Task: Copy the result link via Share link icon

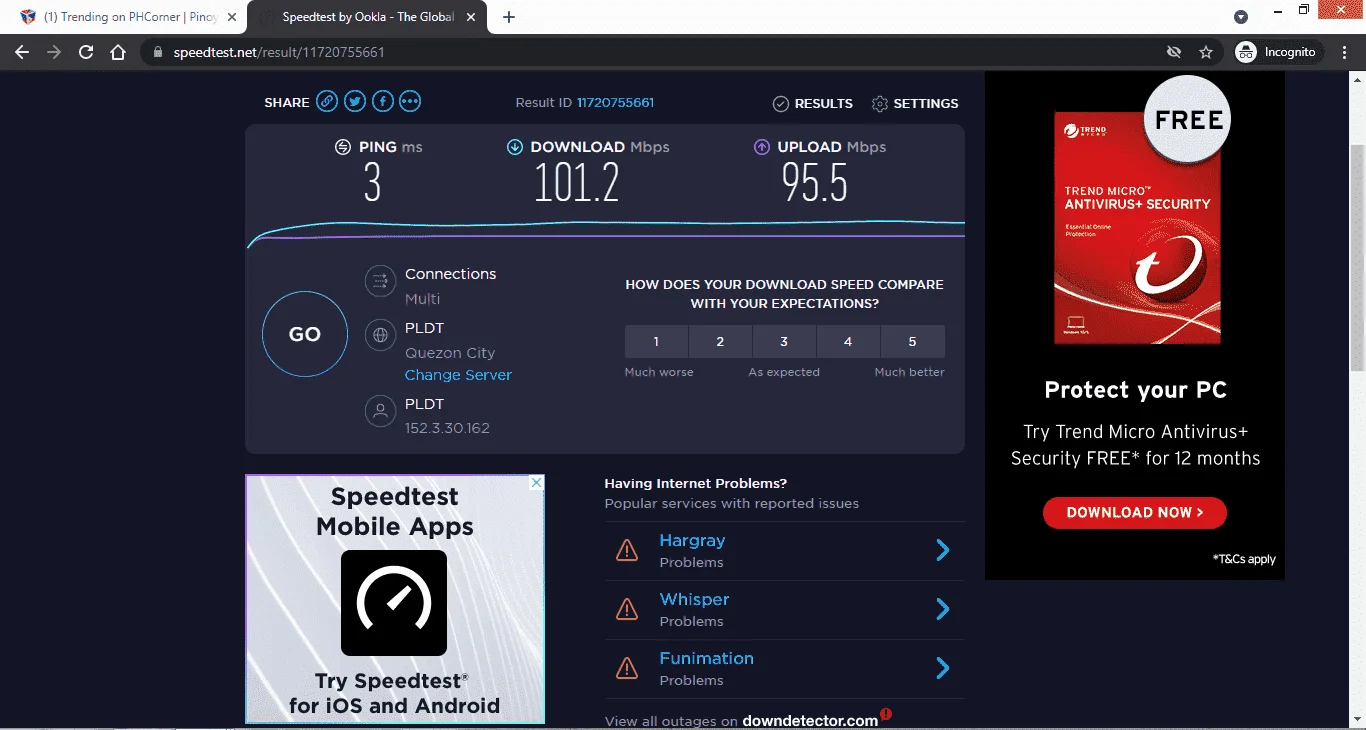Action: [x=327, y=102]
